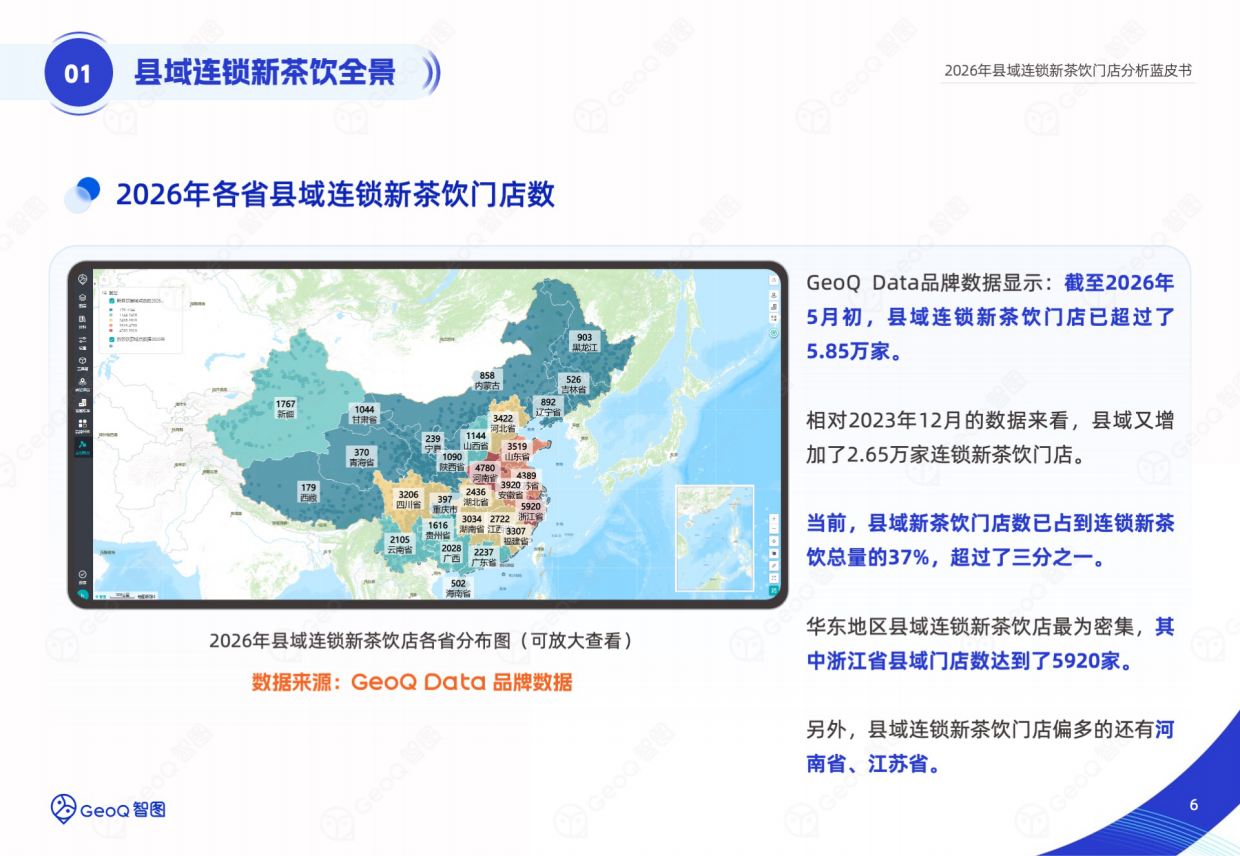Open the cube toolbox (工具箱) icon

click(x=83, y=361)
